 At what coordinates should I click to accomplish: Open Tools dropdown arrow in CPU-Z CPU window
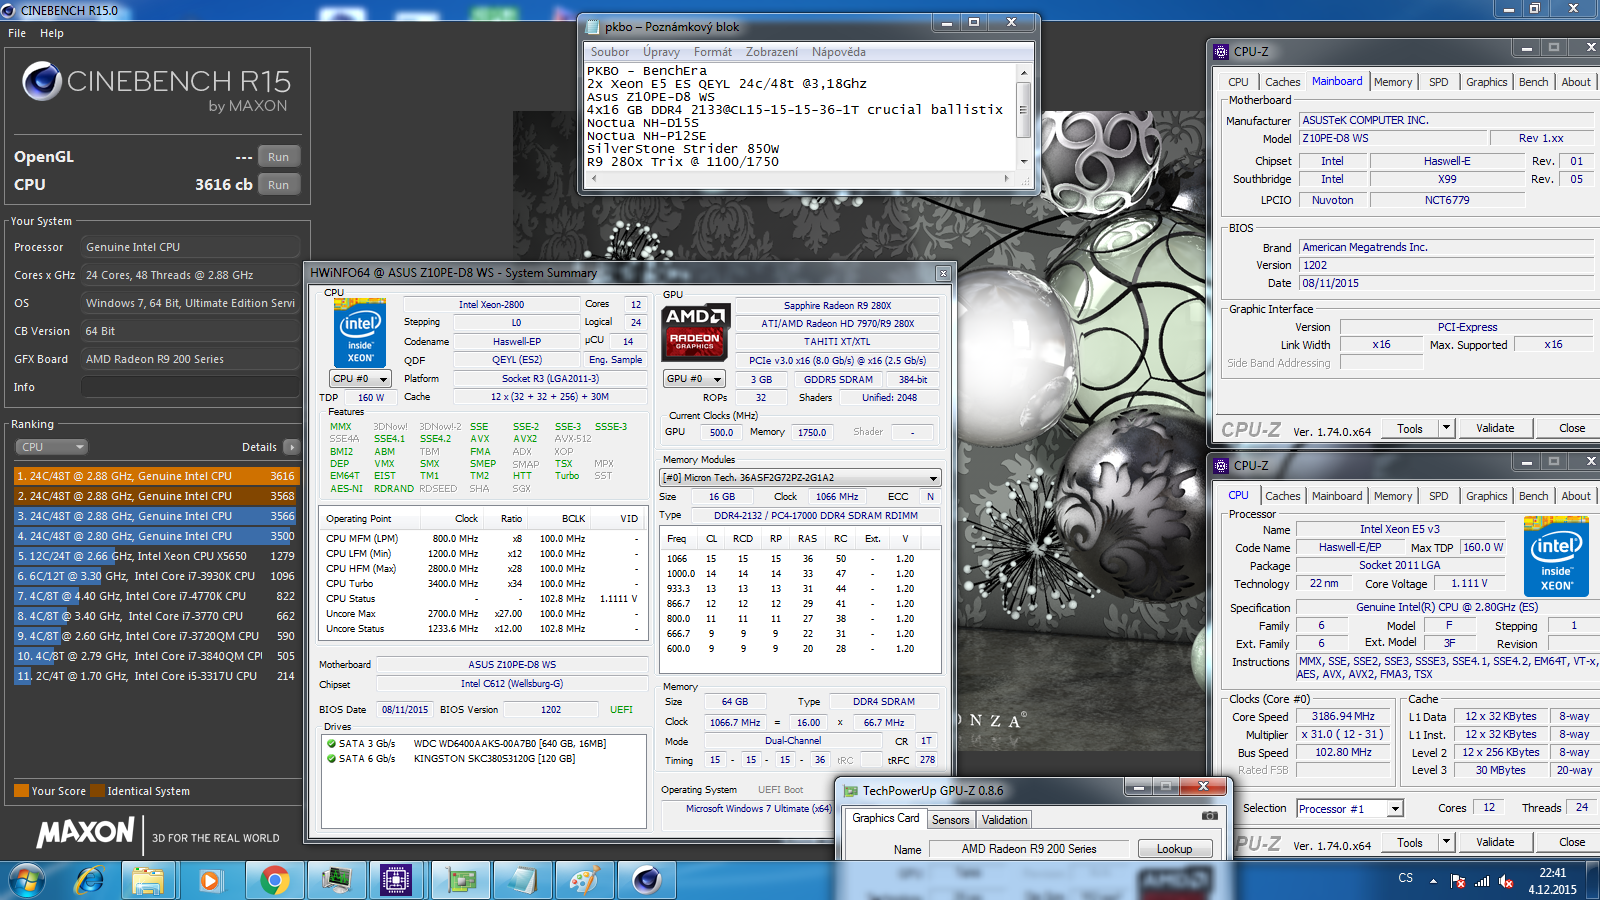[1445, 842]
